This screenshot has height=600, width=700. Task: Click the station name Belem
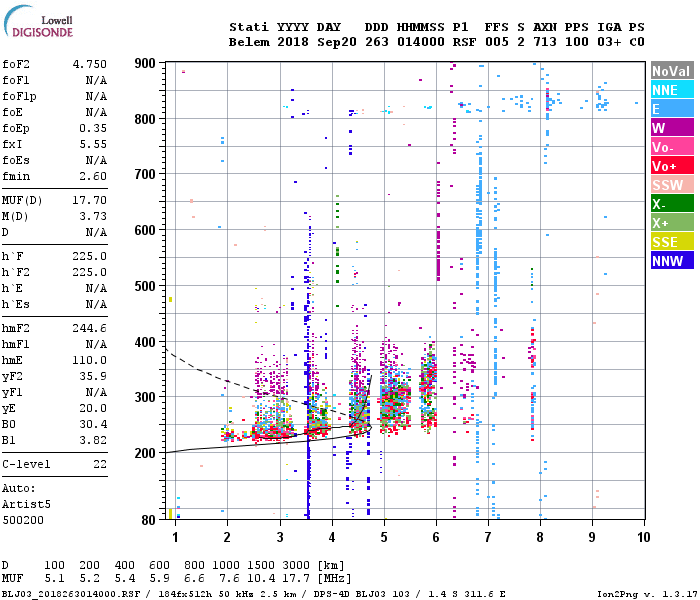click(x=249, y=42)
